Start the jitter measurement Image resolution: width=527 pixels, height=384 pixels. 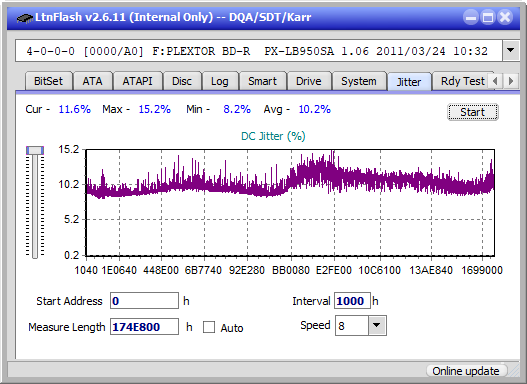pos(473,112)
